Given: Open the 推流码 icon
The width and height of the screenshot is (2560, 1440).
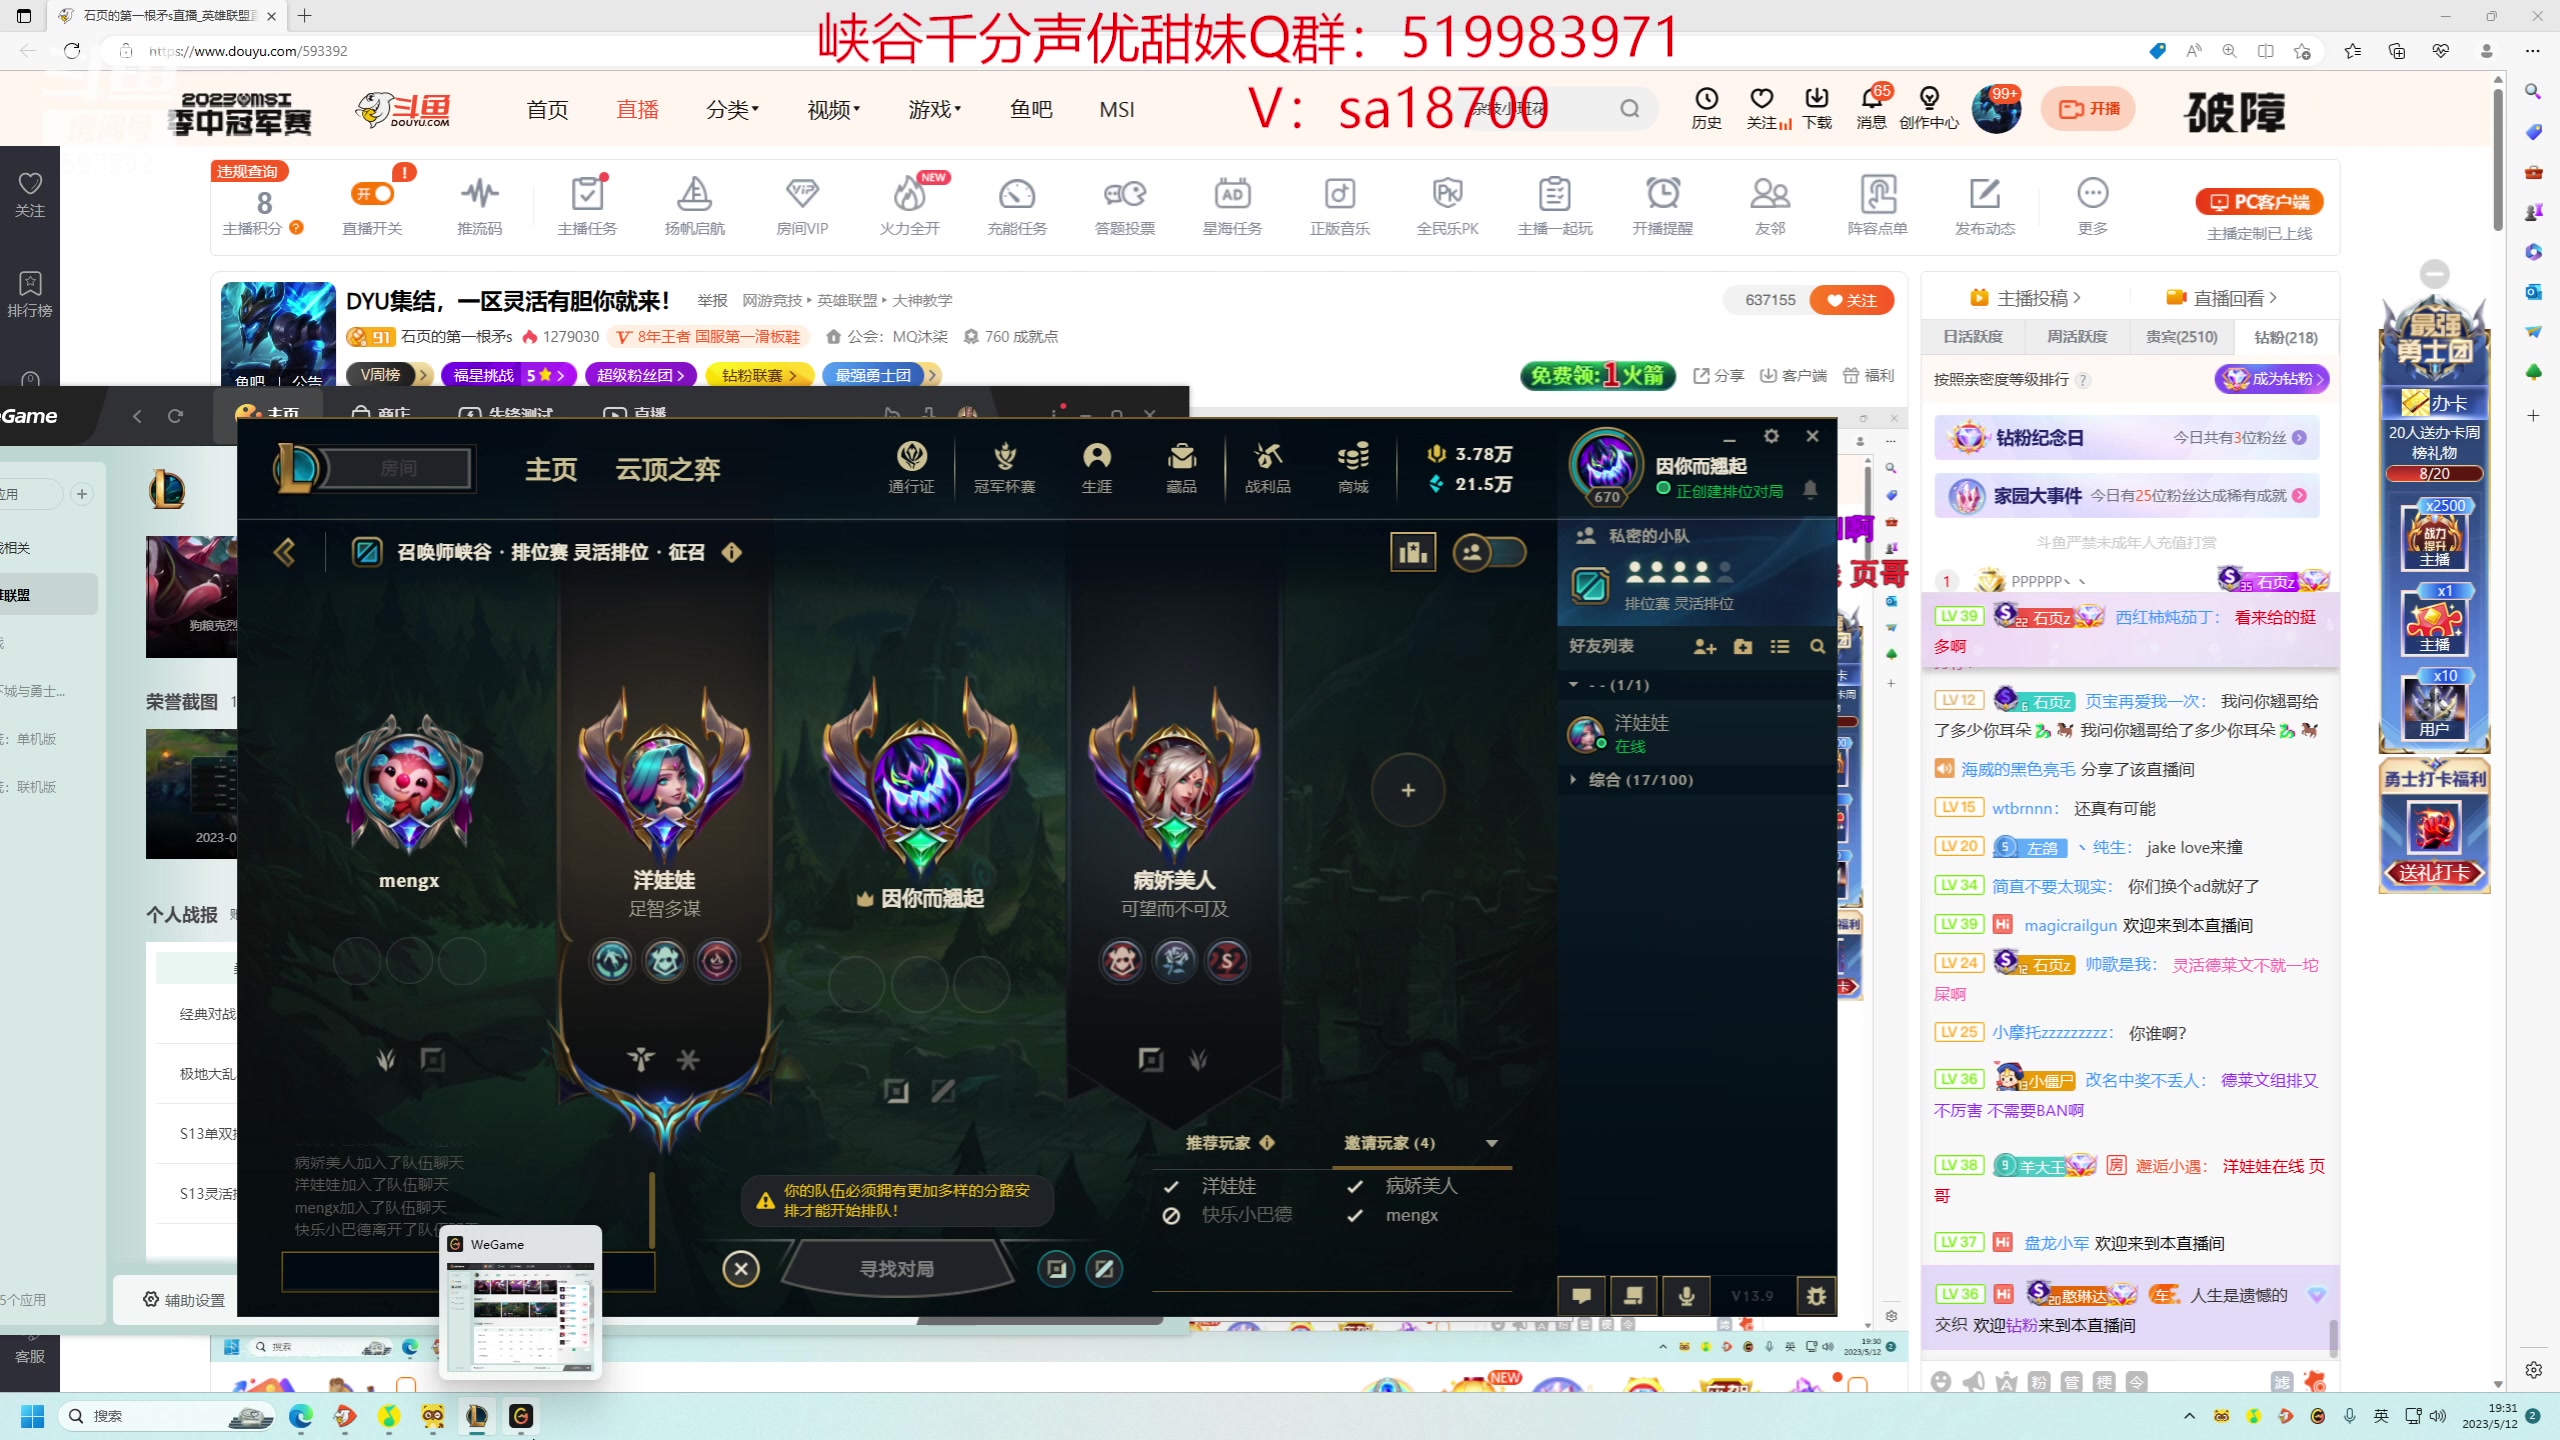Looking at the screenshot, I should pos(480,206).
